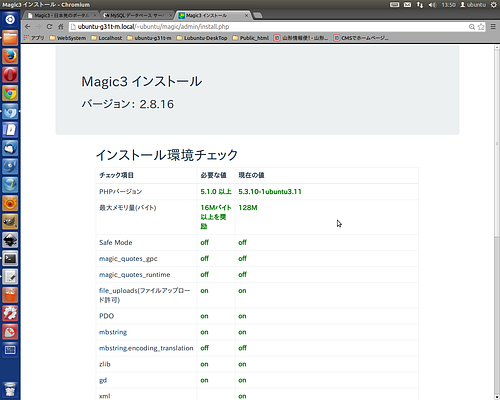Screen dimensions: 500x400
Task: Open System Settings wrench-and-gear icon
Action: [10, 313]
